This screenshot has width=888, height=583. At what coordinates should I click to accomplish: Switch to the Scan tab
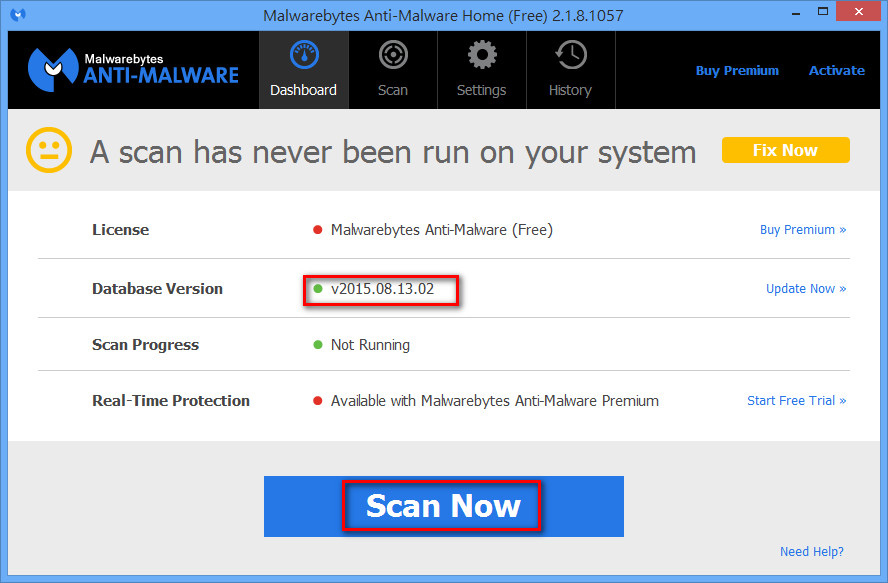392,70
